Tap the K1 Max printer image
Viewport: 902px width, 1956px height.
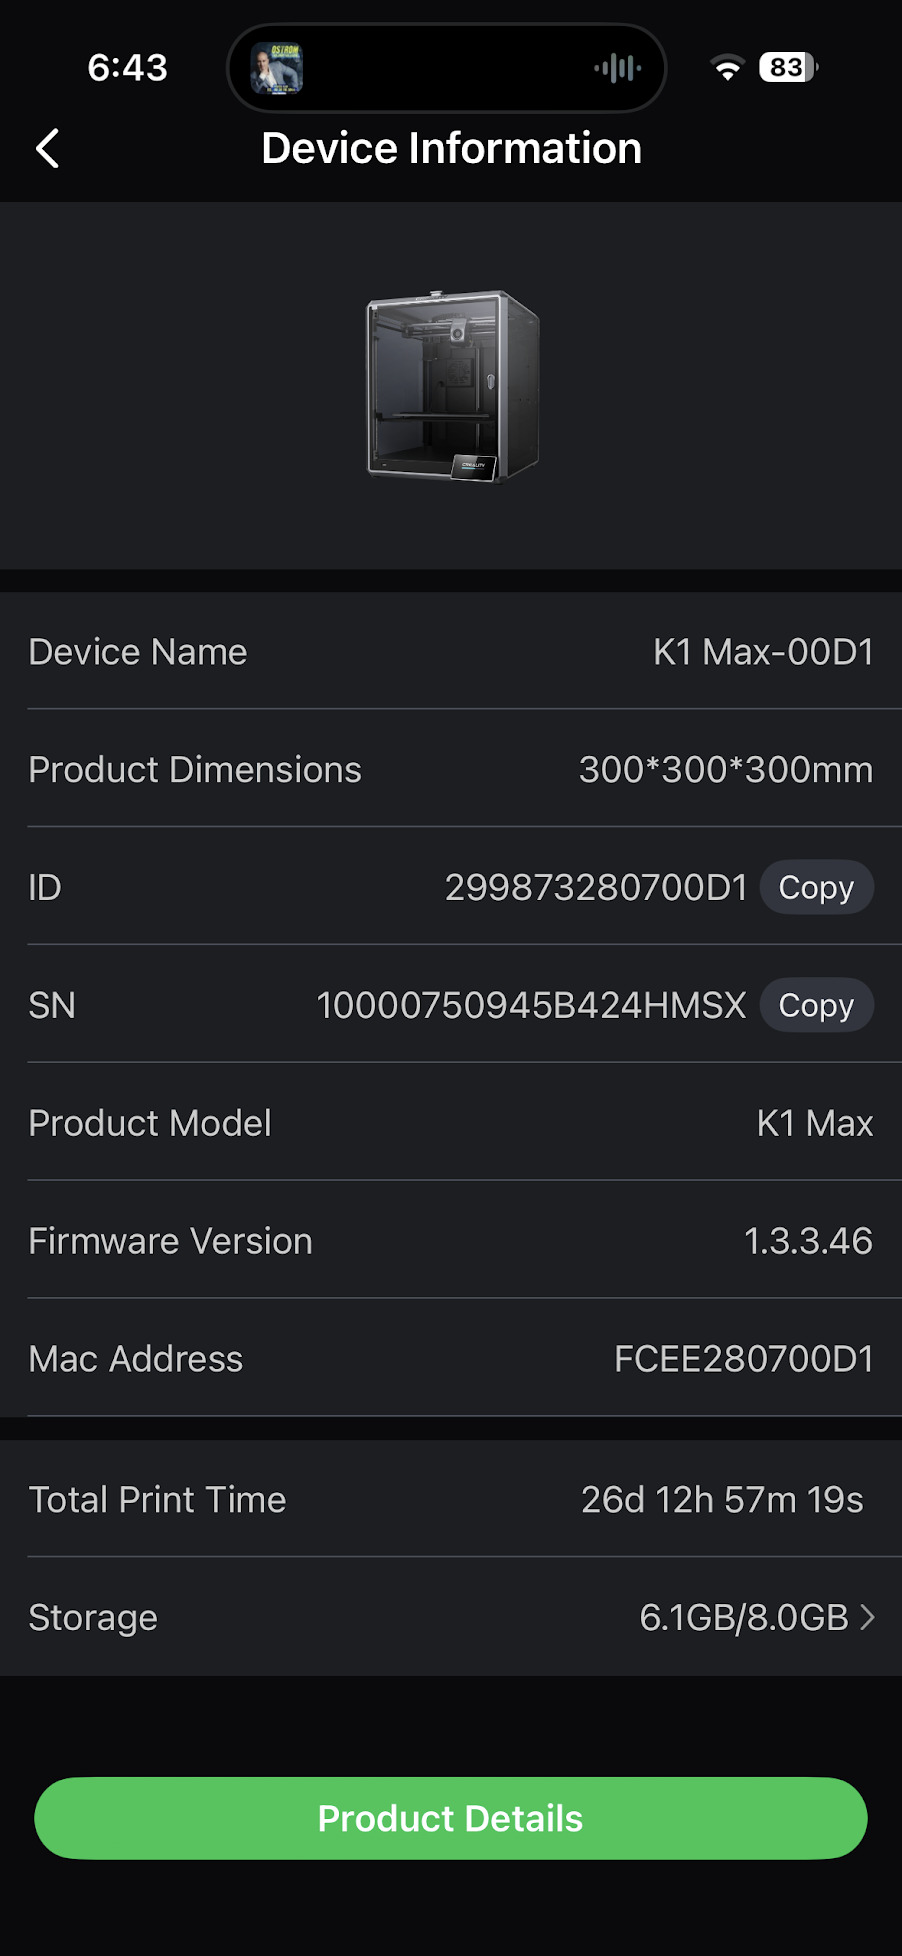pos(452,385)
